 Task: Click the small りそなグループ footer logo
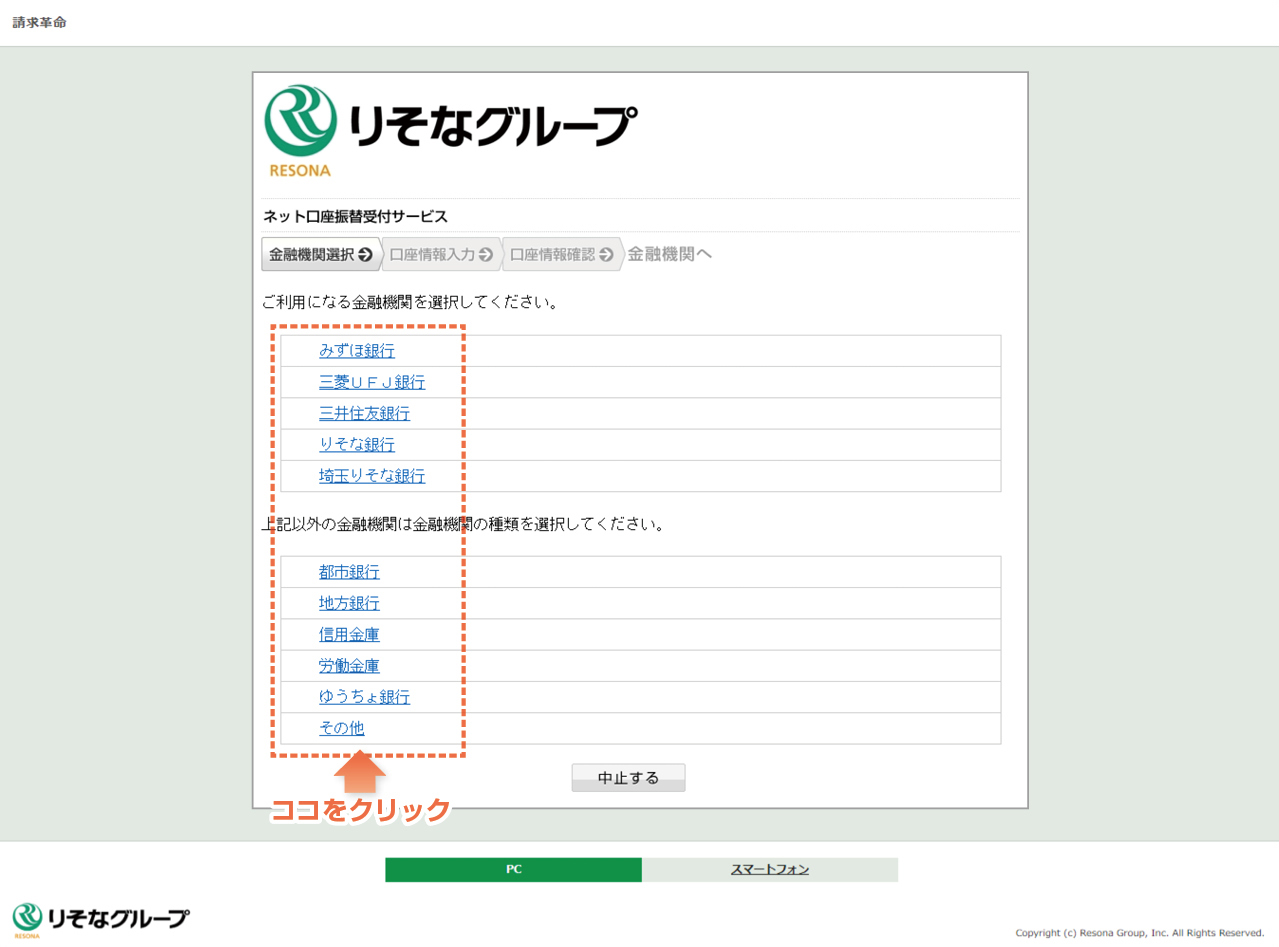[100, 919]
